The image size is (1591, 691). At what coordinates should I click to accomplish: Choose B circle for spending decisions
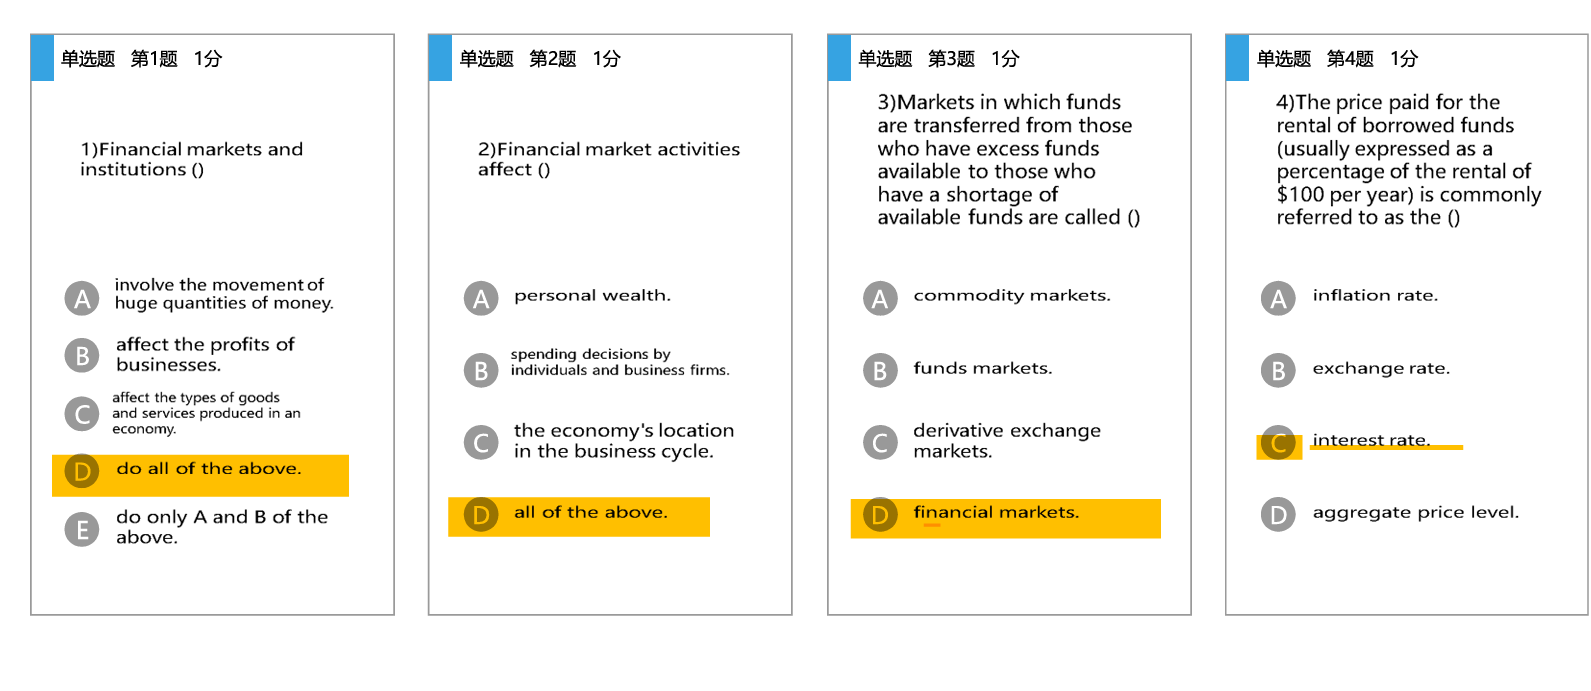click(481, 370)
